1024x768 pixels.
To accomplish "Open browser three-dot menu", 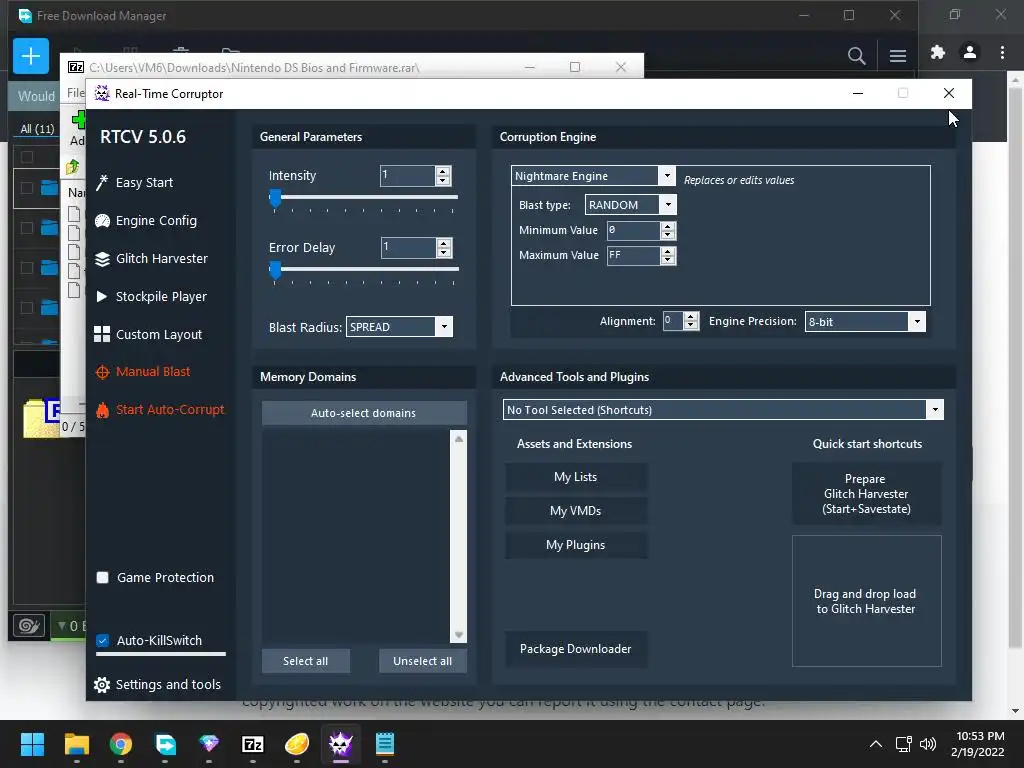I will point(1002,52).
